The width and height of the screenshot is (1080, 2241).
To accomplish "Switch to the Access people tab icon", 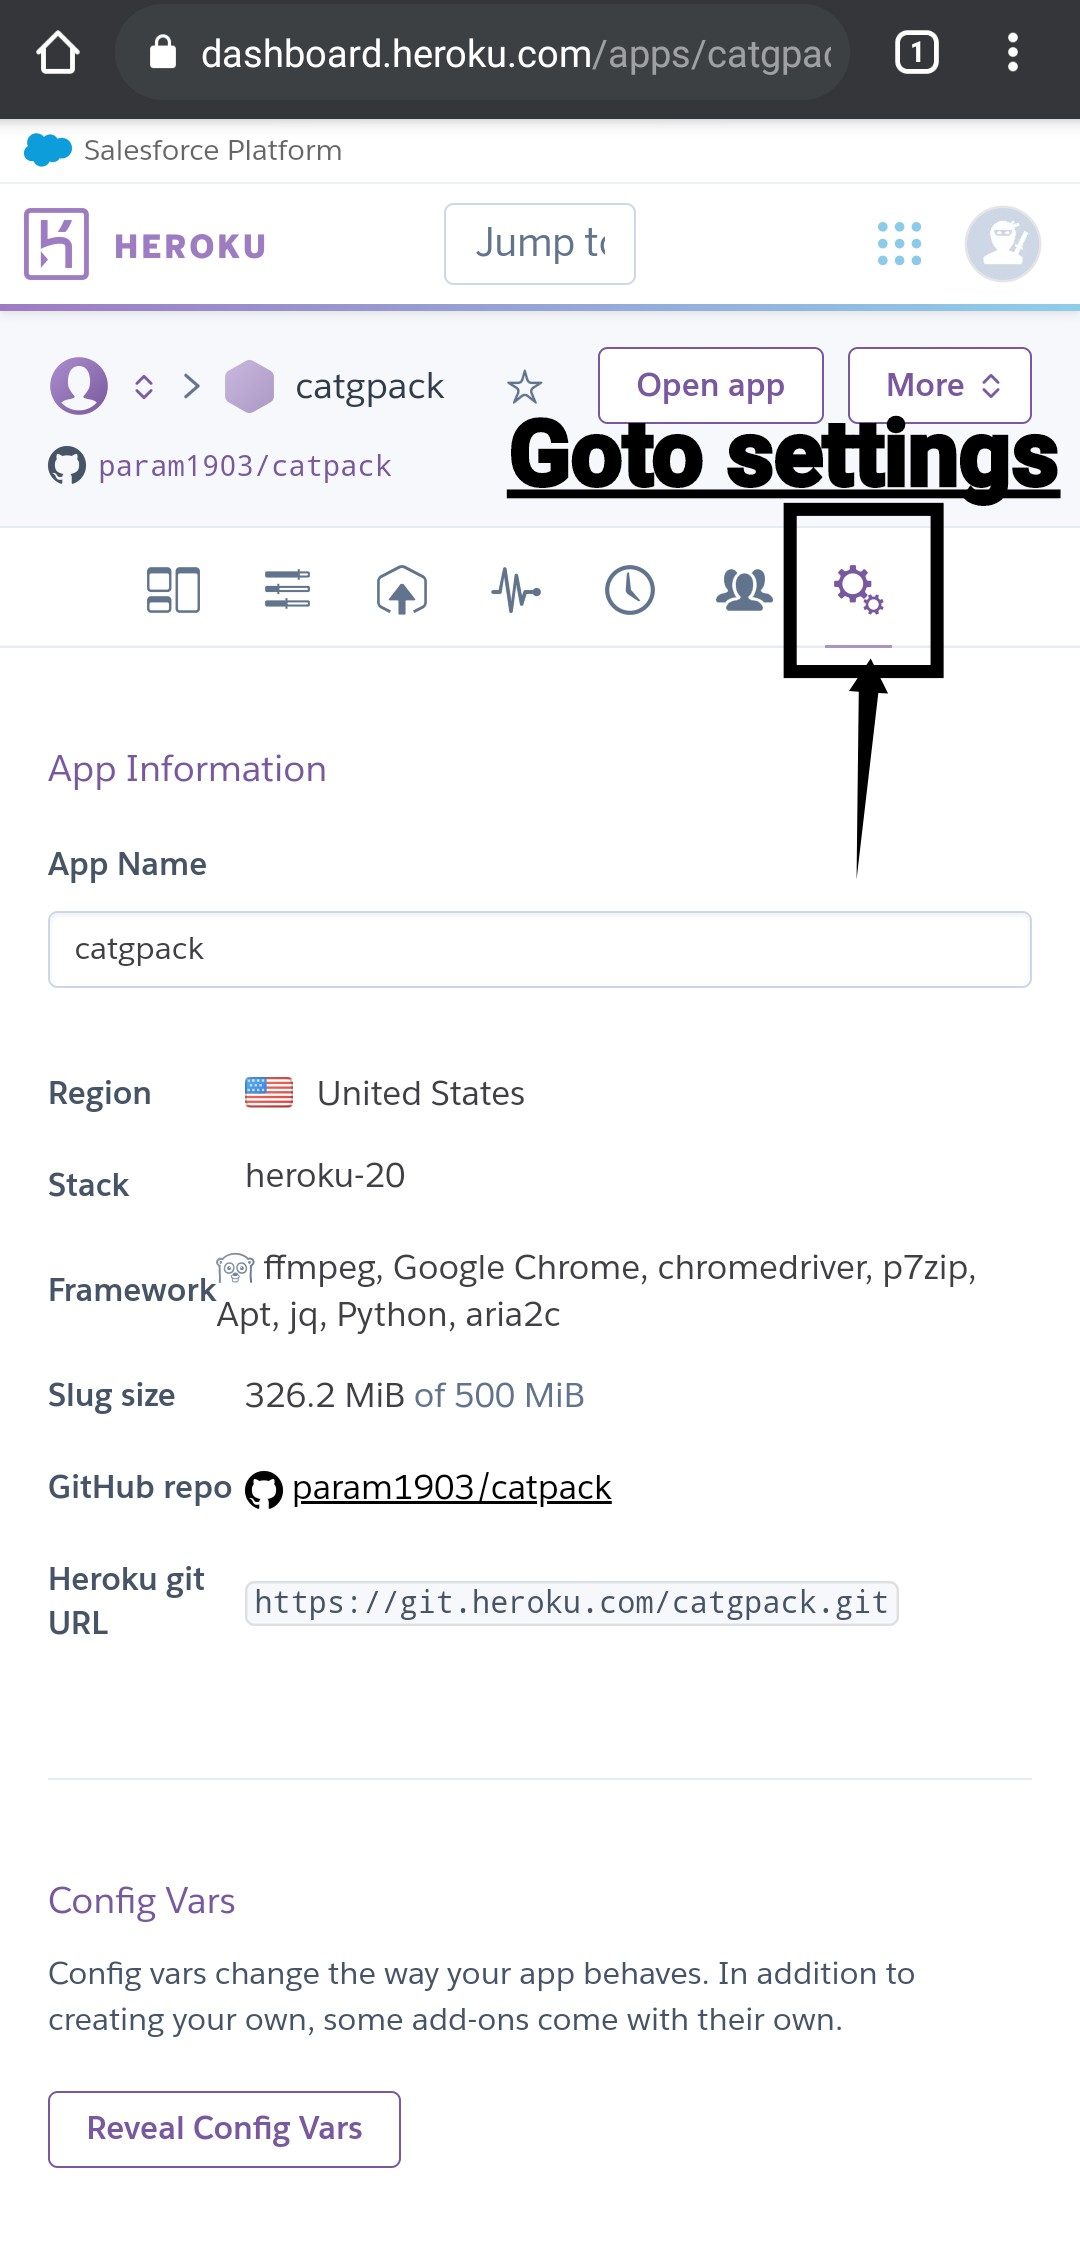I will pyautogui.click(x=744, y=590).
